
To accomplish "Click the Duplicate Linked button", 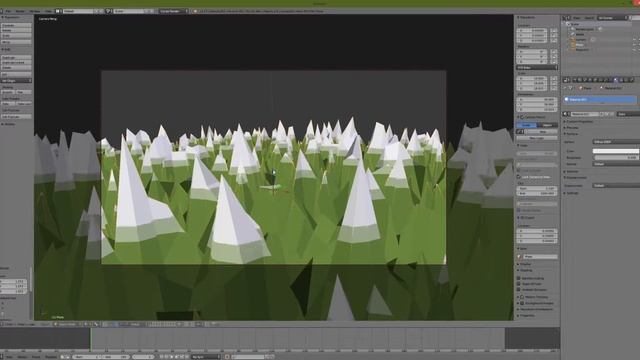I will (x=16, y=62).
